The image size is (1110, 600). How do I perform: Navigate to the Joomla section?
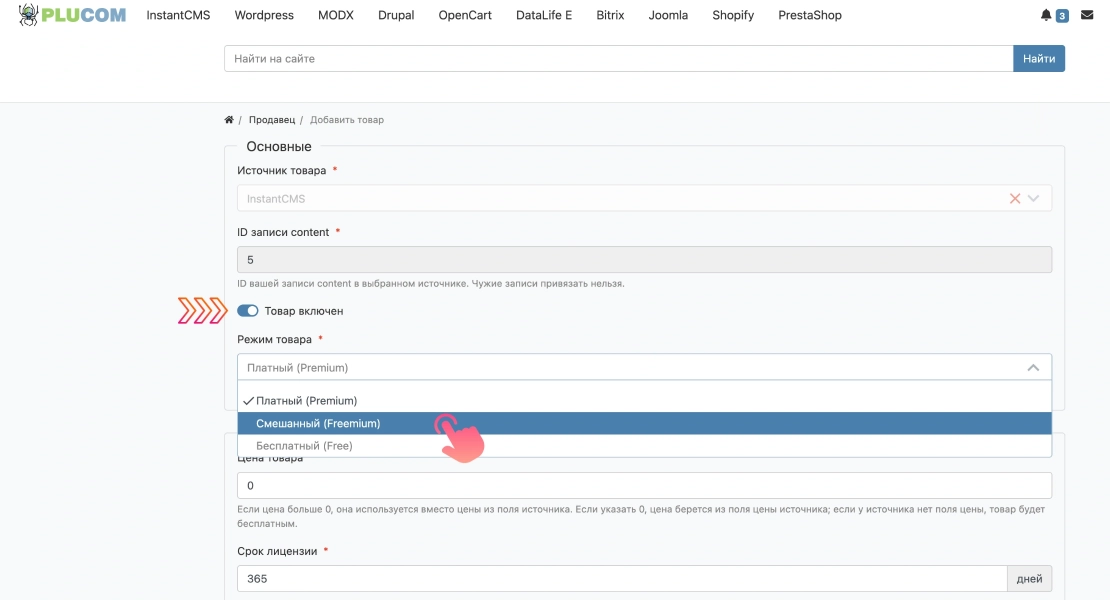(668, 15)
